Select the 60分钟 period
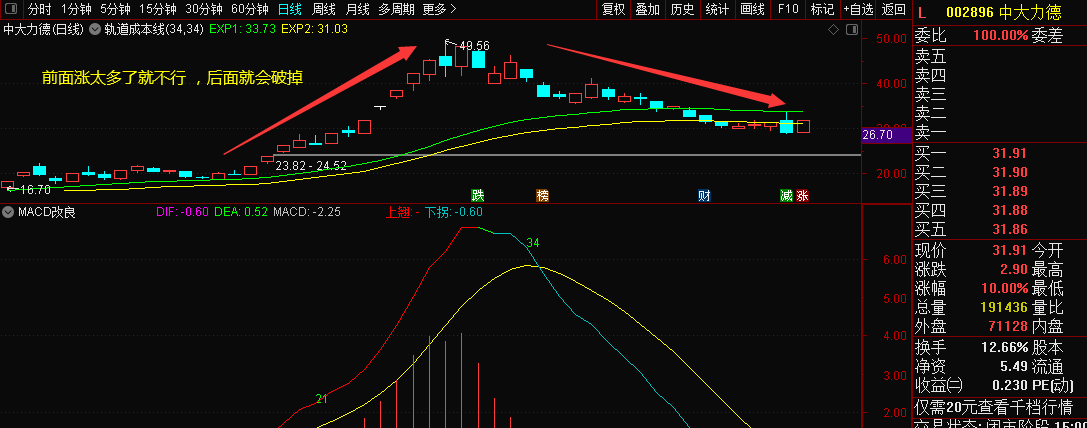Viewport: 1087px width, 428px height. 250,10
